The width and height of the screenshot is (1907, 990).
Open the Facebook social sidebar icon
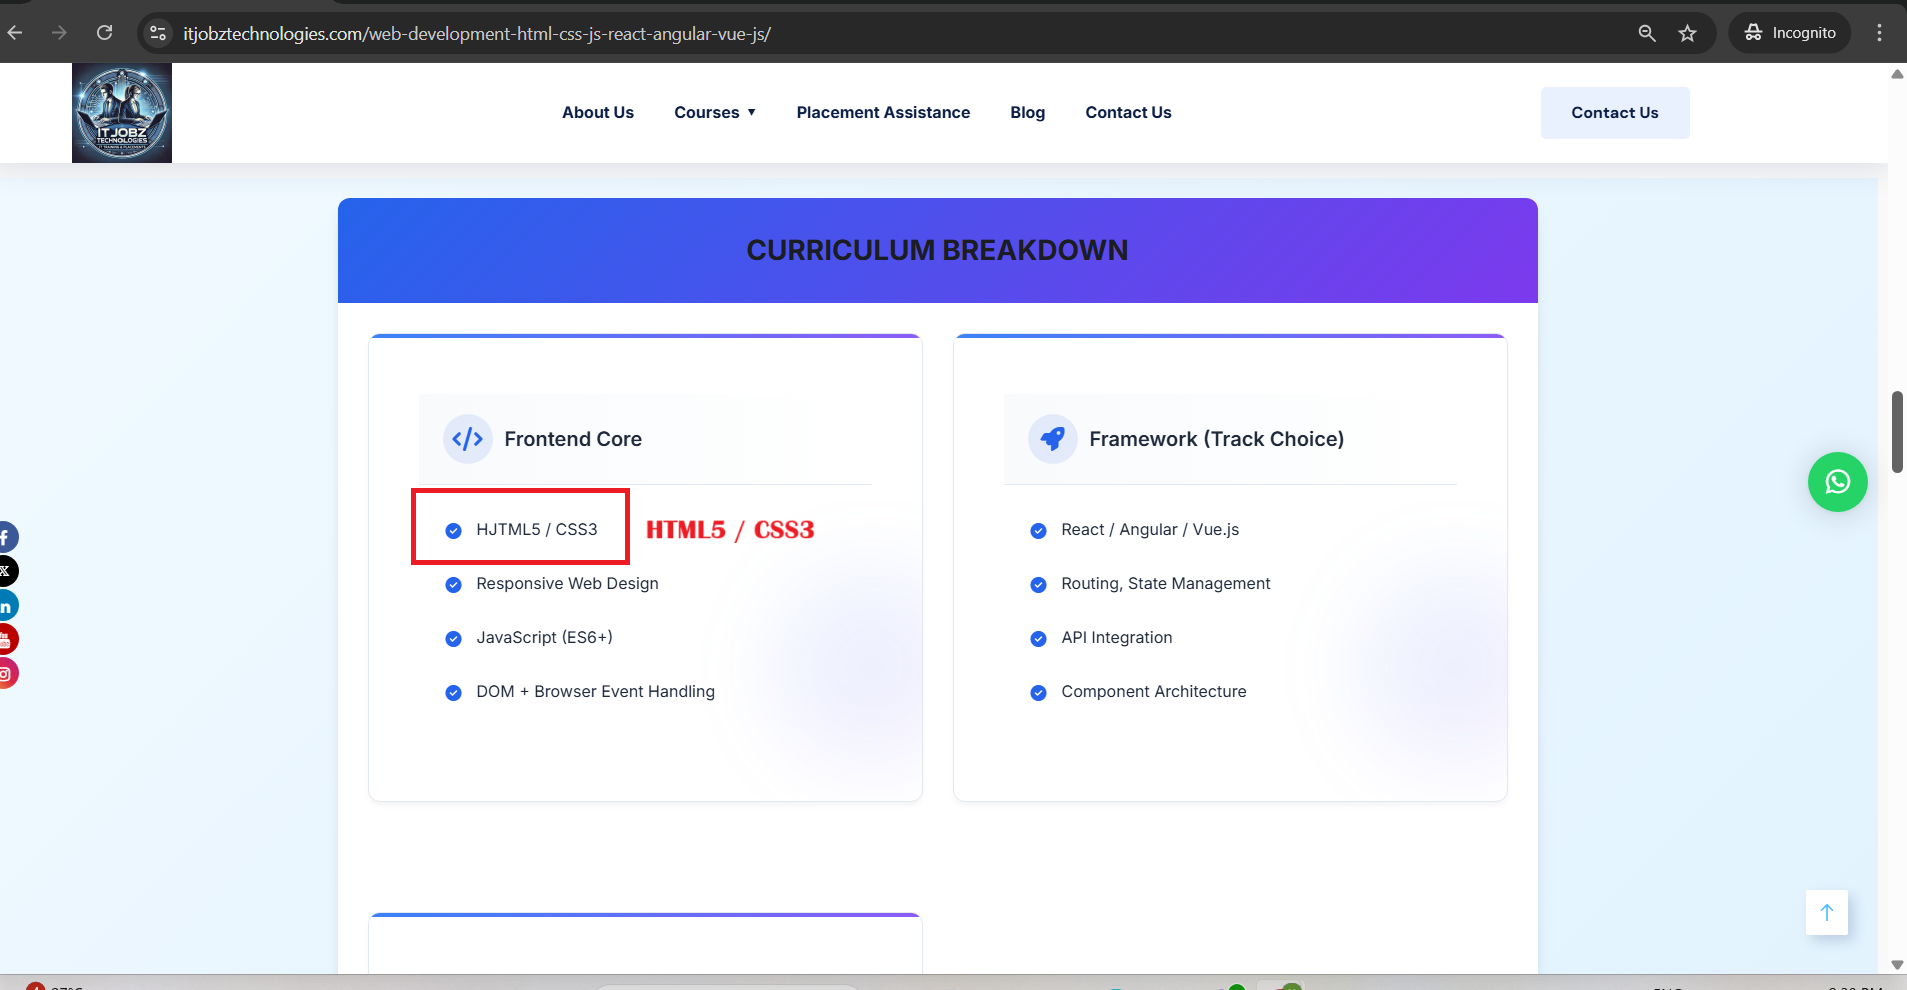6,537
